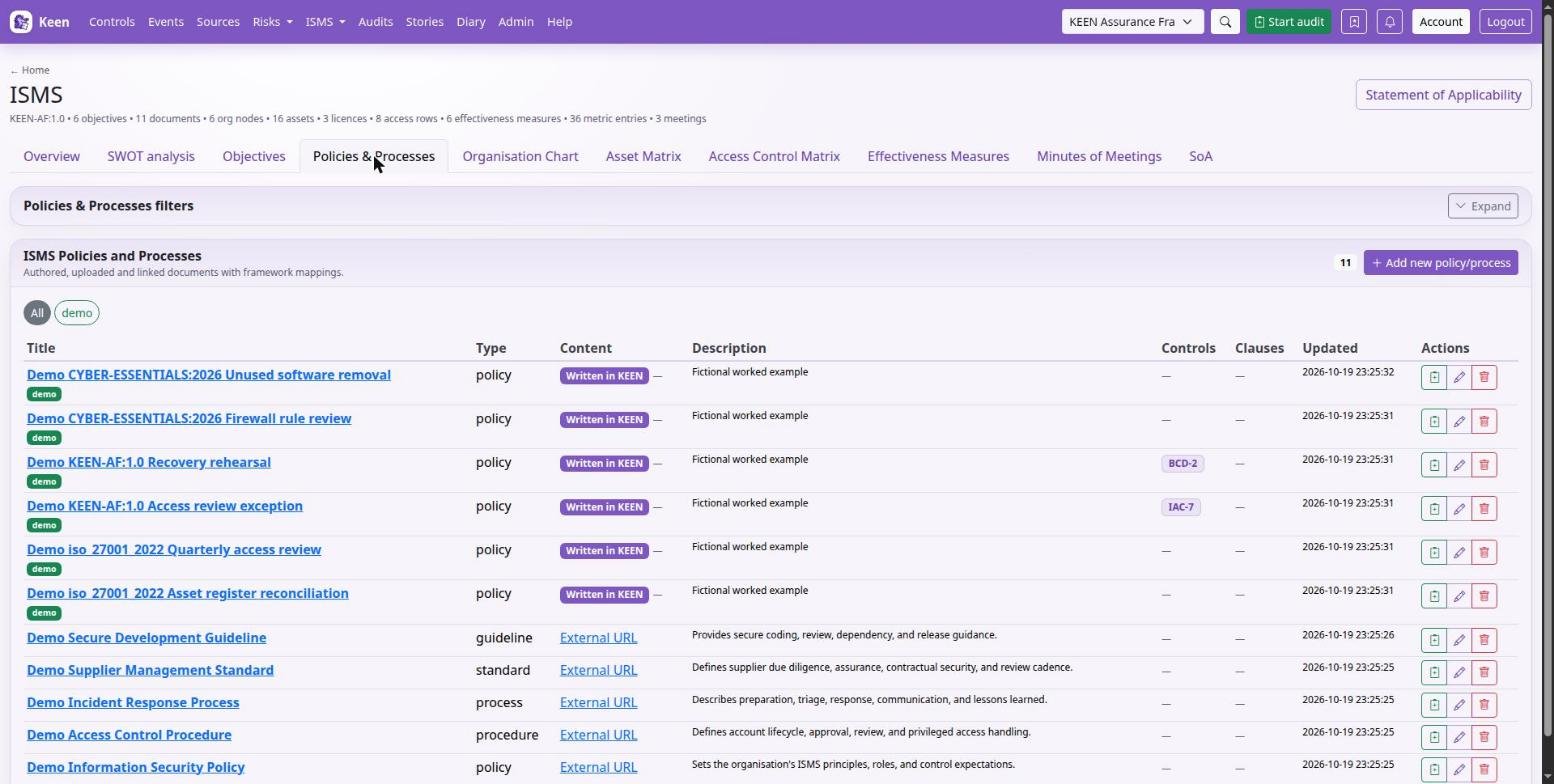Open Controls in the top menu

pos(112,21)
